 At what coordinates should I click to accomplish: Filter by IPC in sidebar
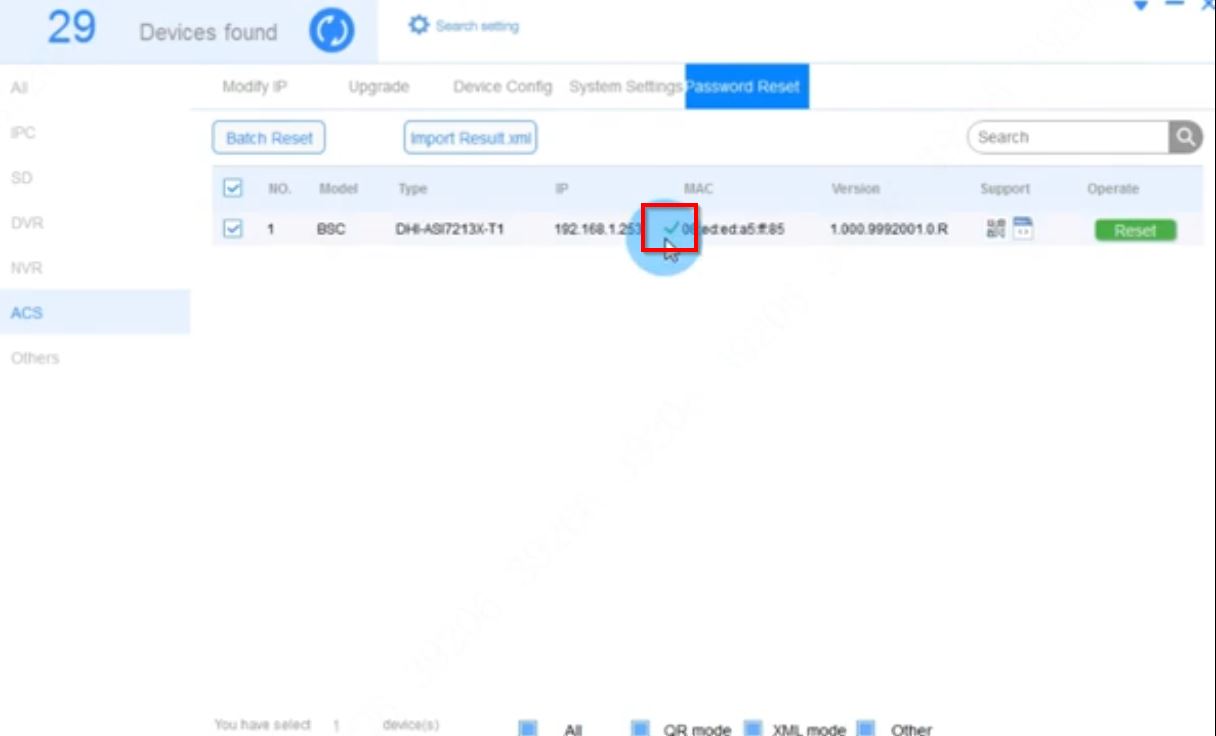[x=23, y=133]
